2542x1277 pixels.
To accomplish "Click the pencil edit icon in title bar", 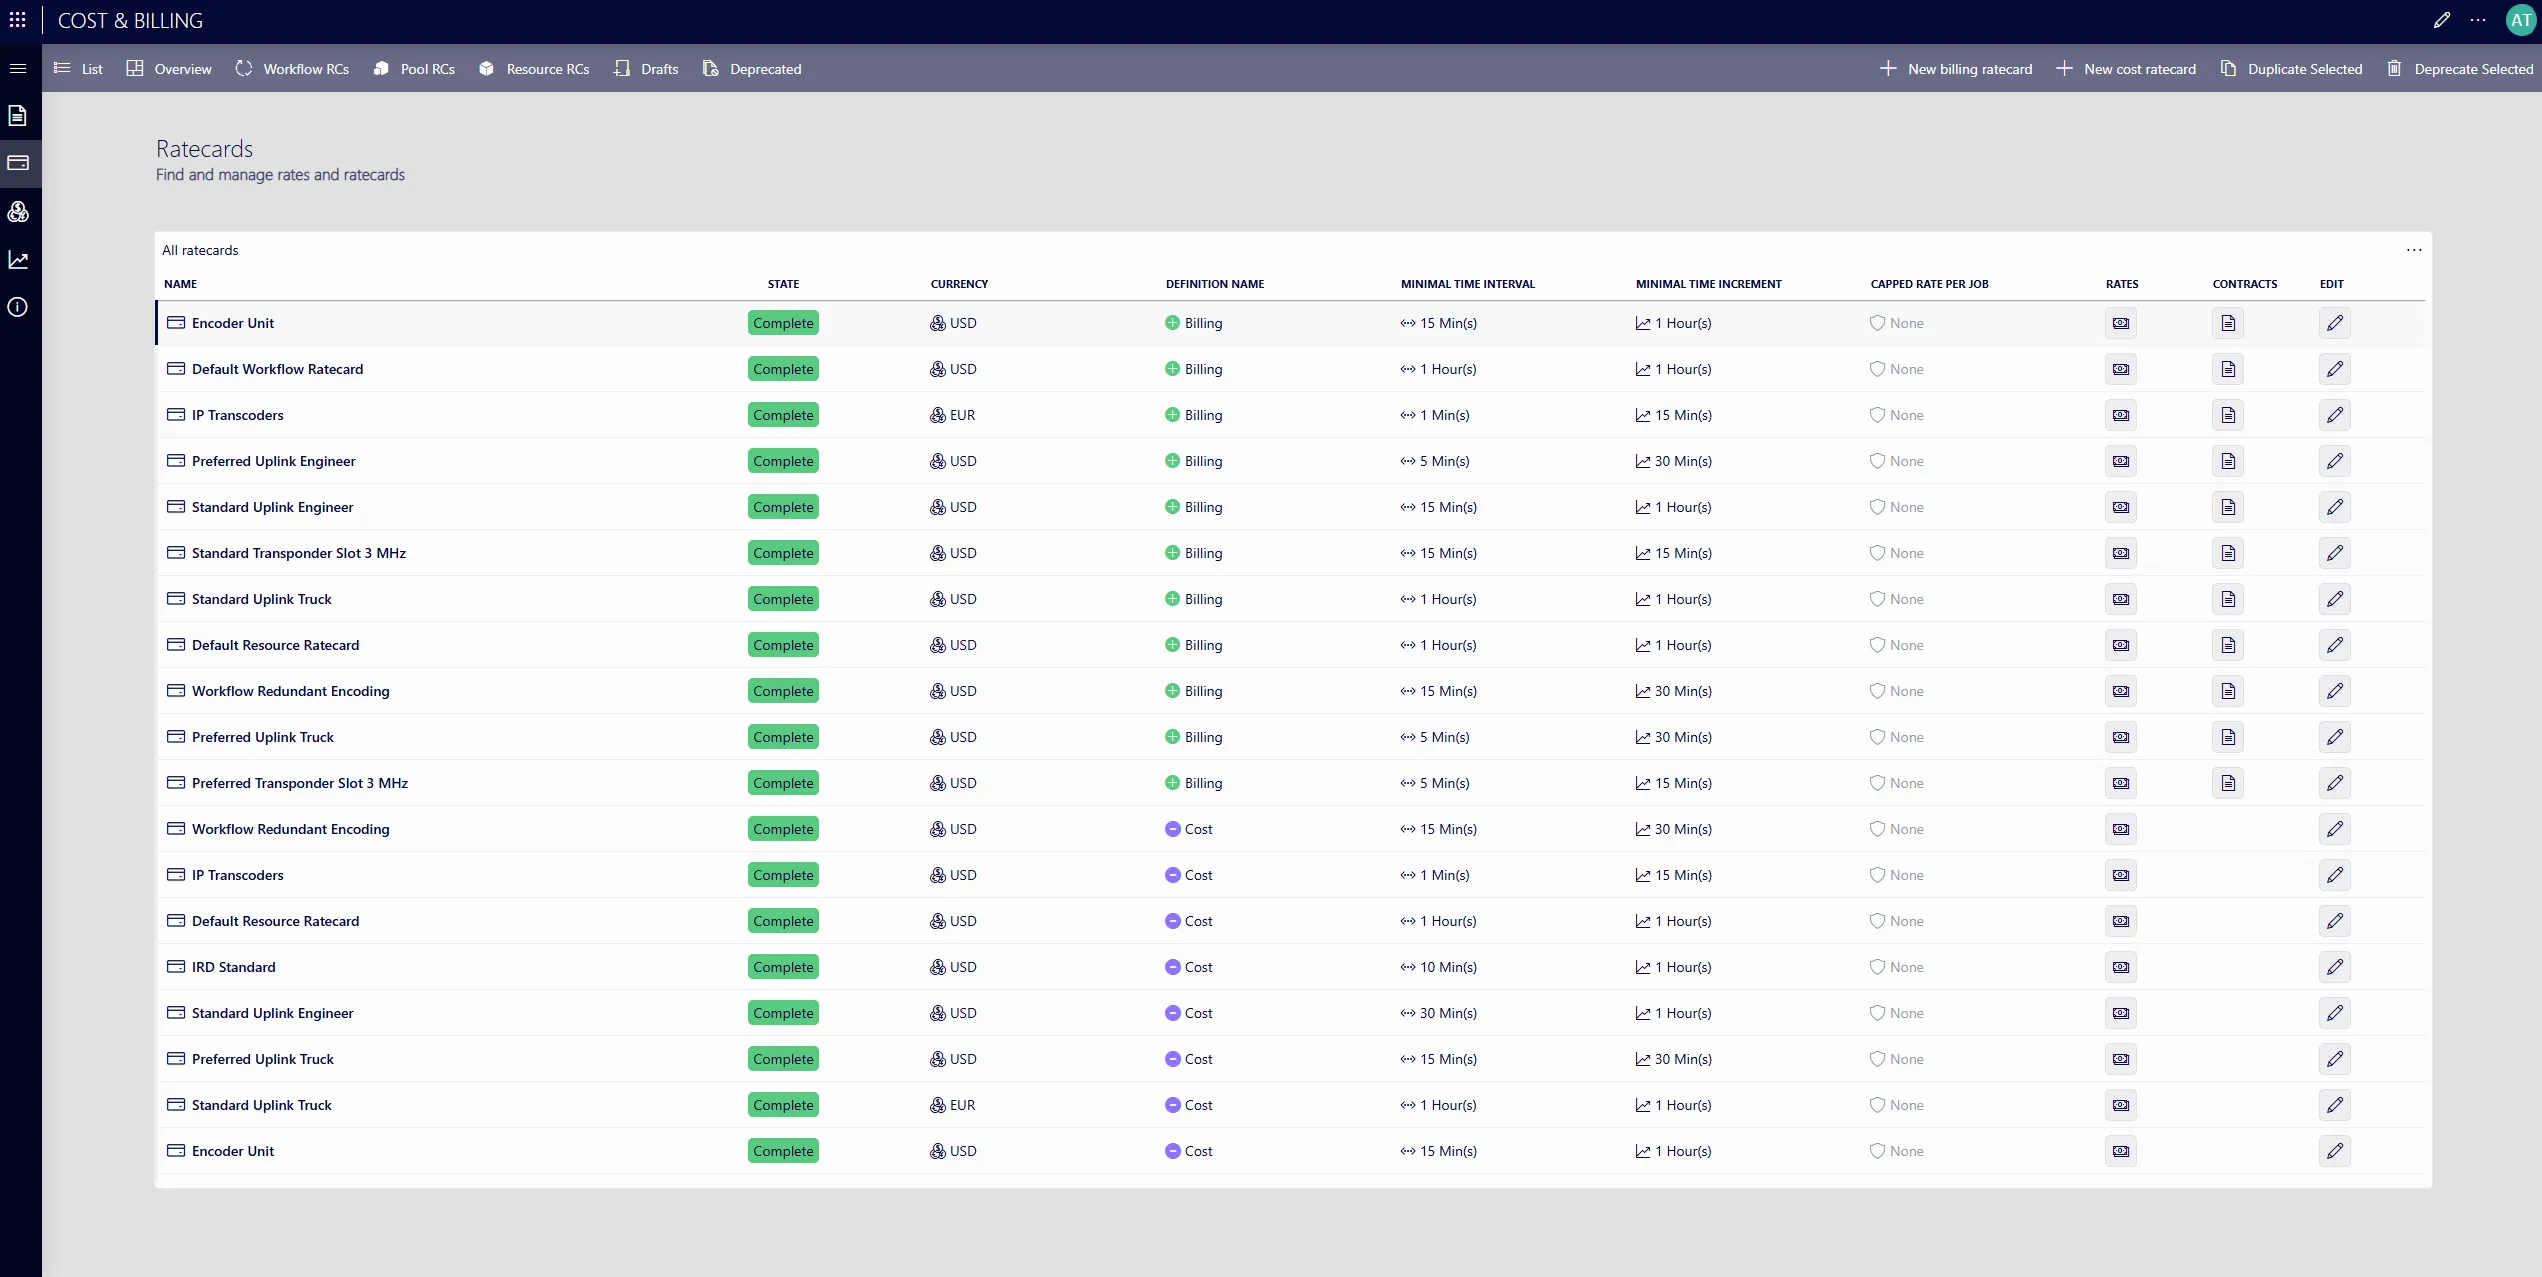I will (2442, 20).
